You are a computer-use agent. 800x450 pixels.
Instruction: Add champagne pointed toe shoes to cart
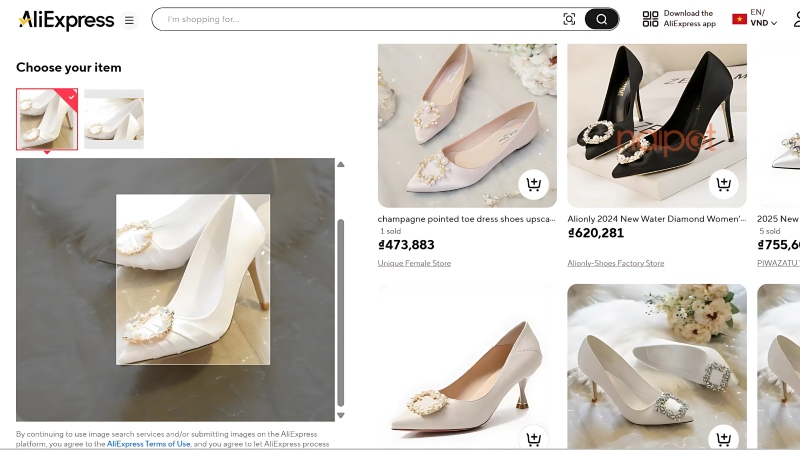[x=533, y=184]
